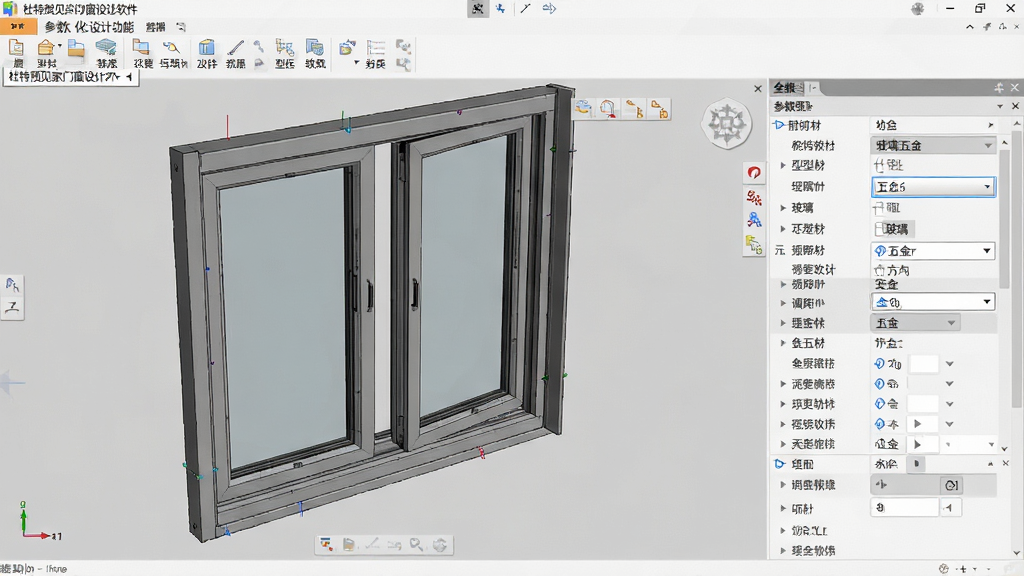This screenshot has width=1024, height=576.
Task: Click the red circular arrow sidebar icon
Action: (754, 172)
